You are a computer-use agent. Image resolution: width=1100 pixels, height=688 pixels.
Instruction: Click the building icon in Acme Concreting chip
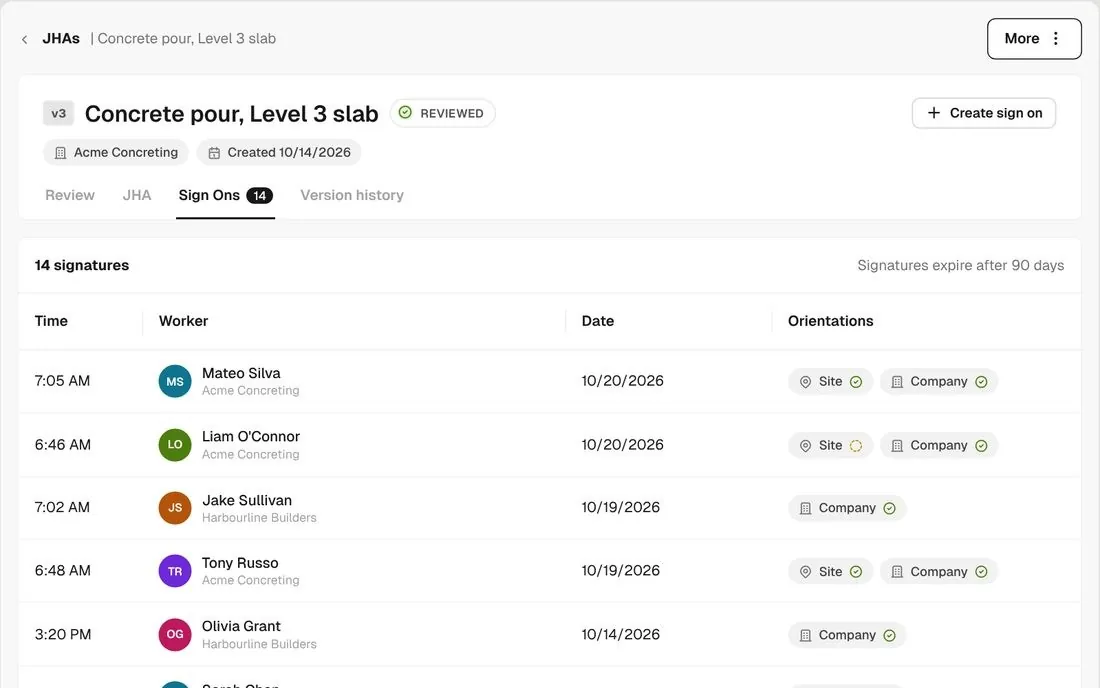(60, 153)
